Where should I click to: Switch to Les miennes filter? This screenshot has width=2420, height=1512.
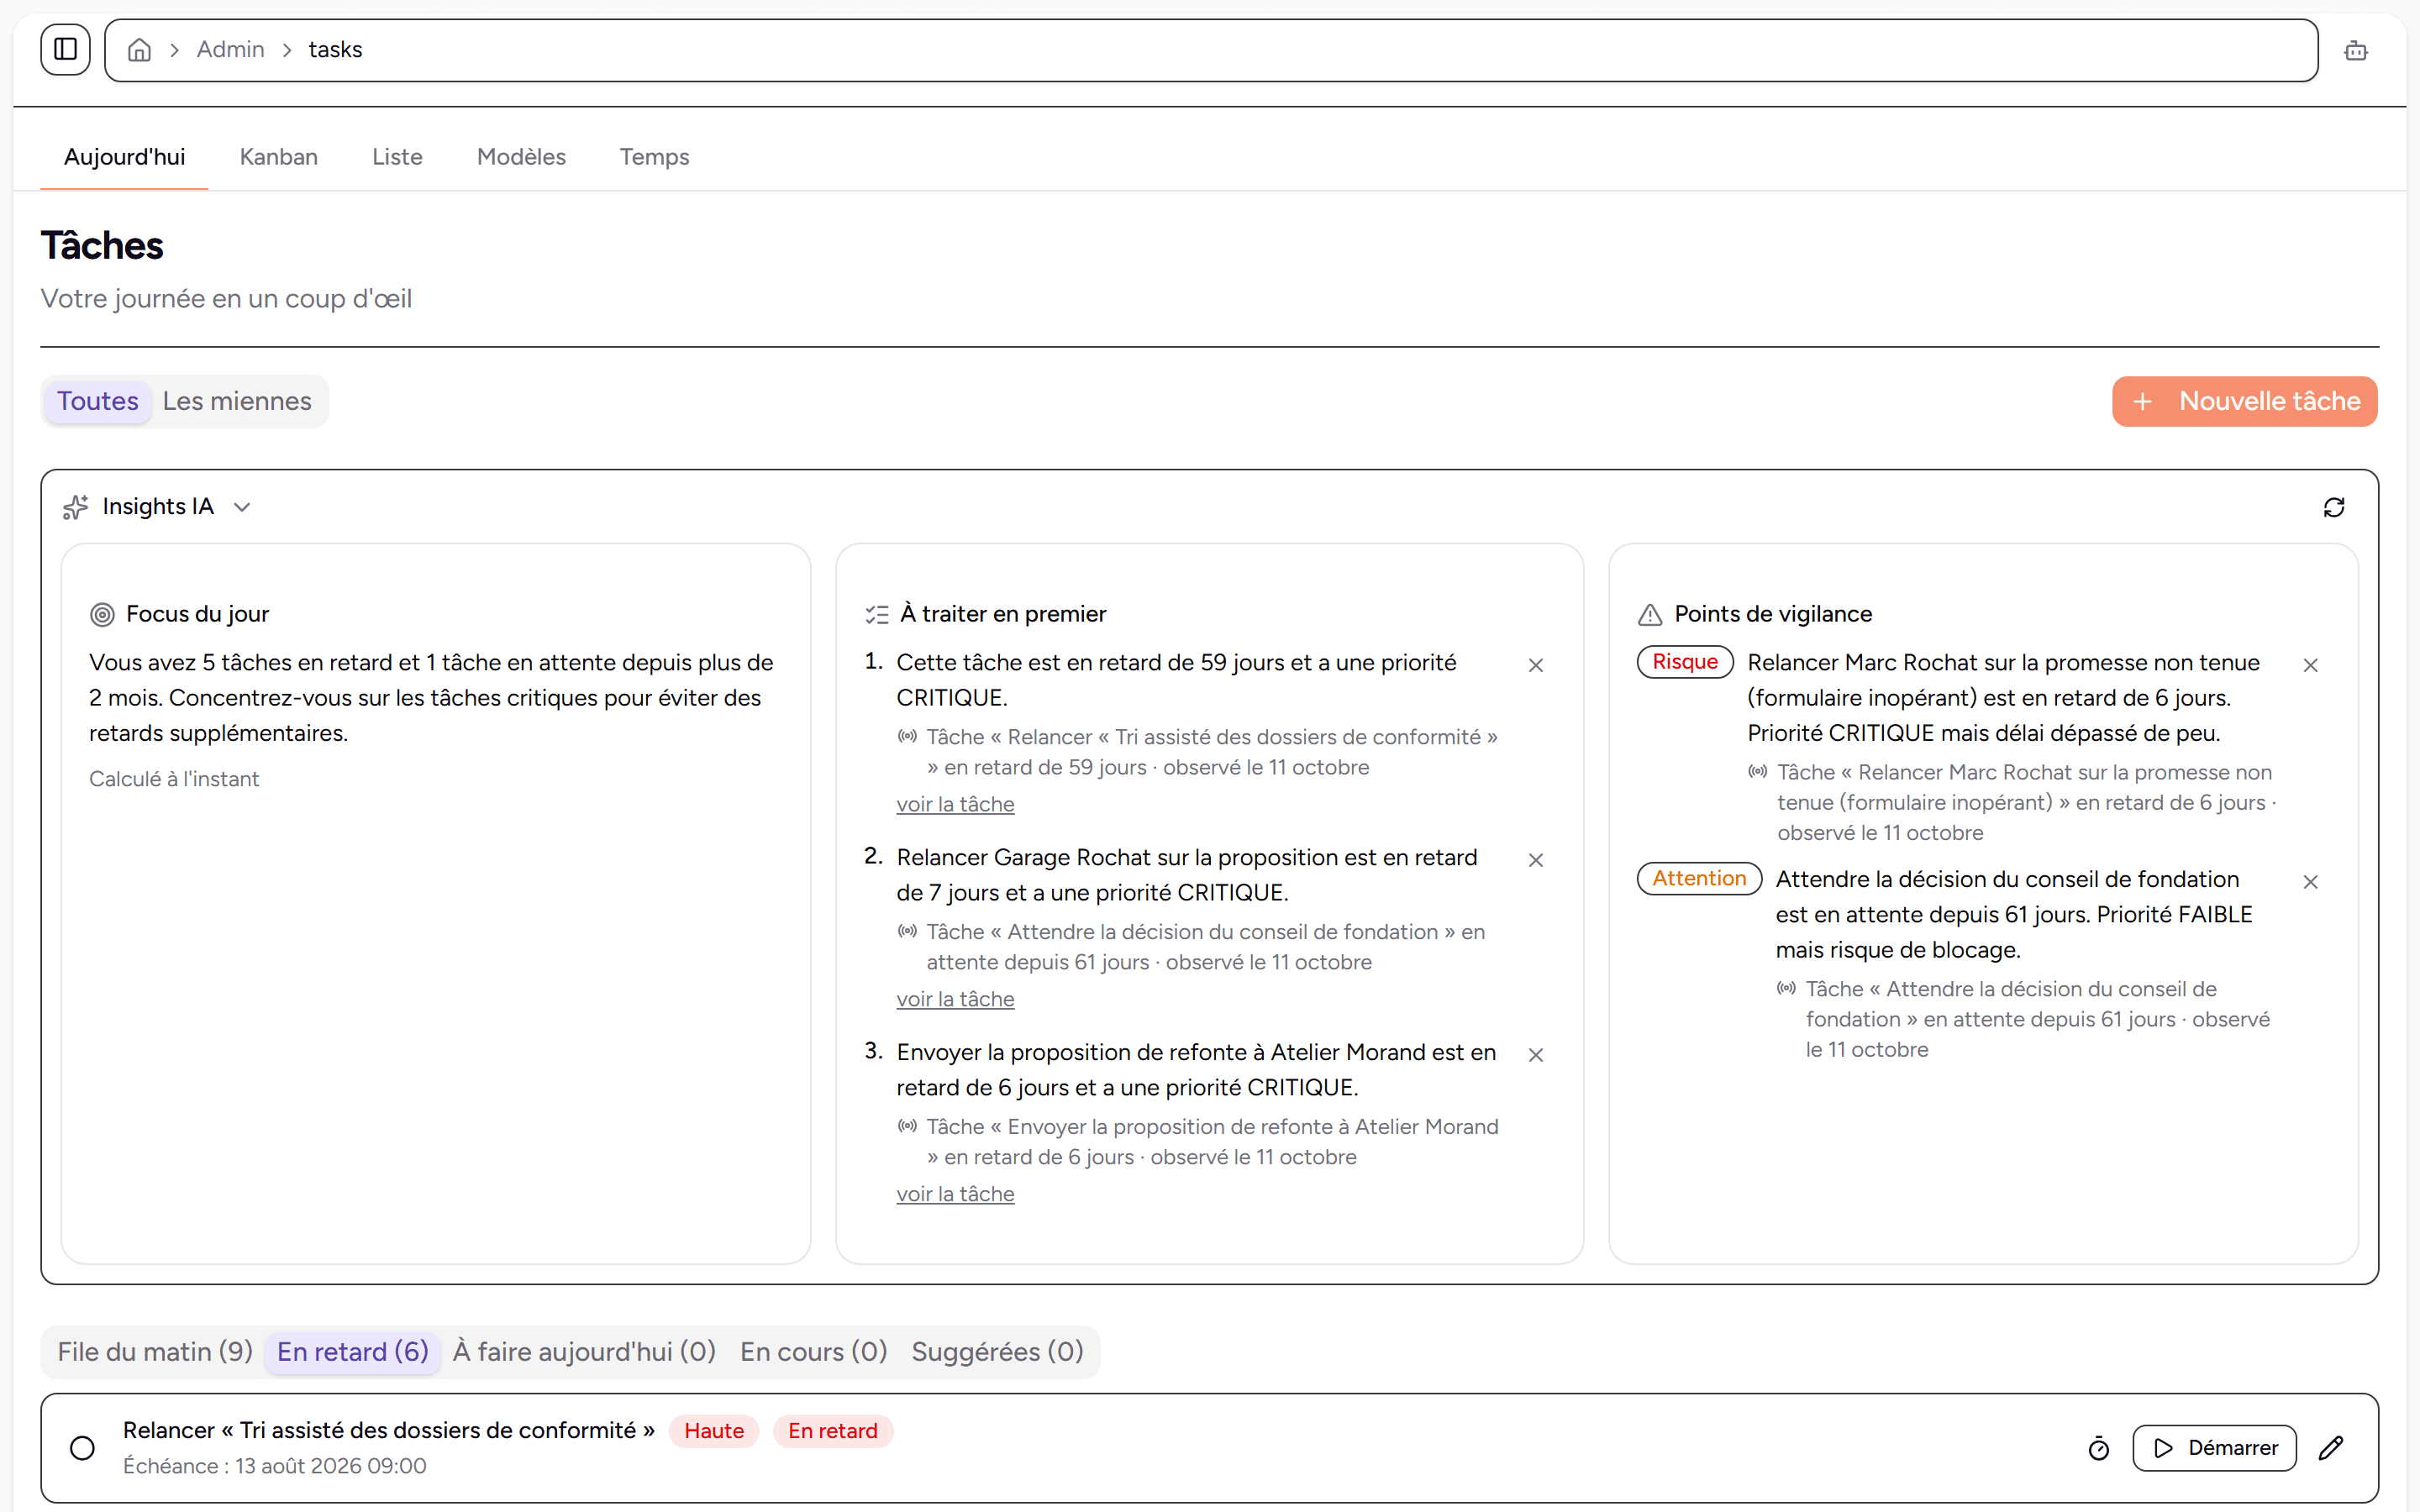coord(237,401)
